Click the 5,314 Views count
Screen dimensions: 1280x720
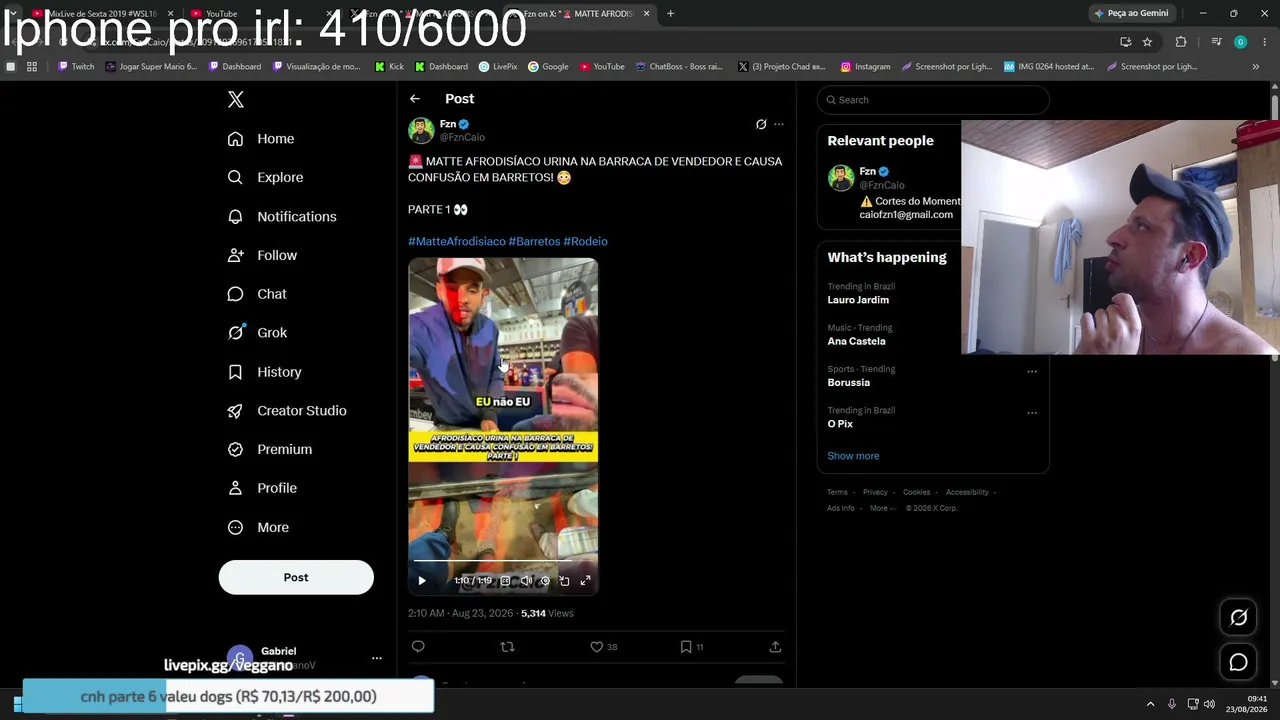coord(547,613)
